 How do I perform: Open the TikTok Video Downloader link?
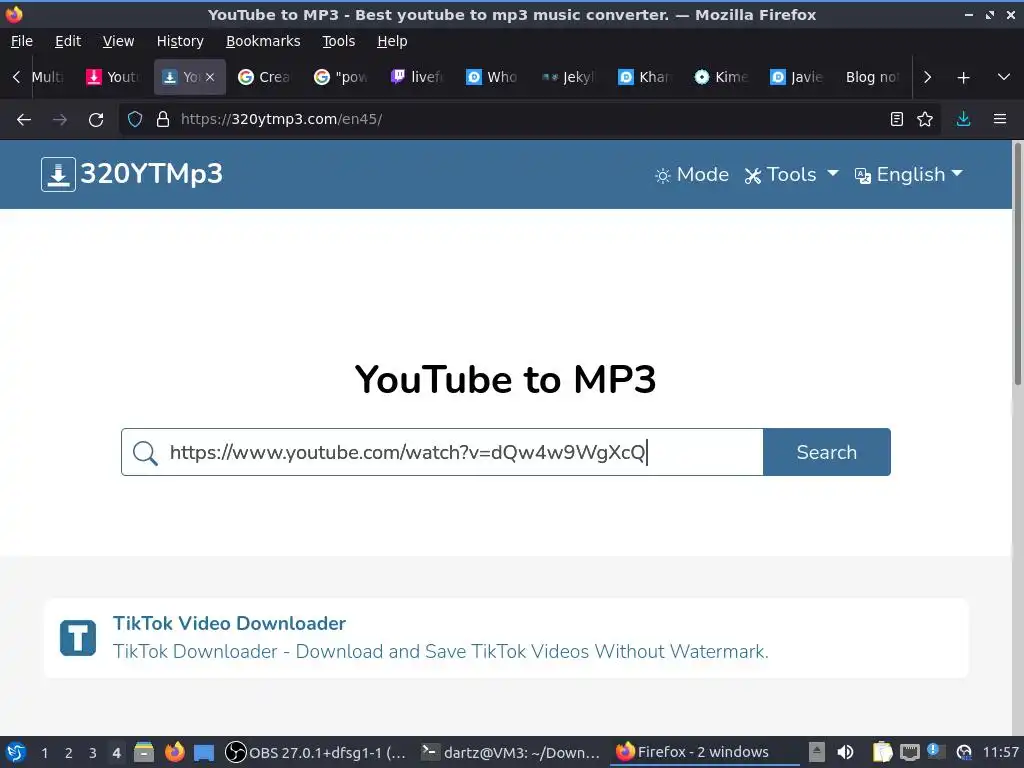(229, 623)
